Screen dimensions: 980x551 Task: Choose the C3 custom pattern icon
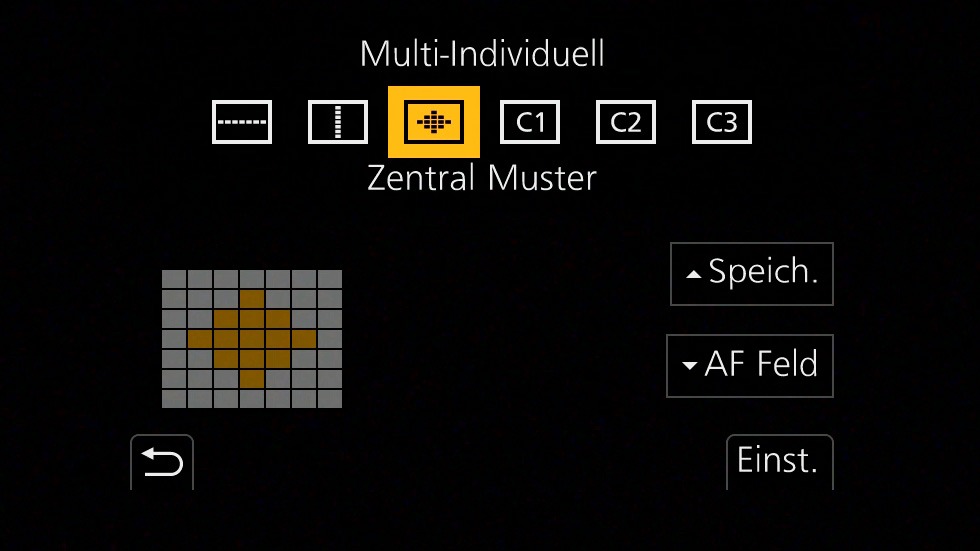point(722,122)
